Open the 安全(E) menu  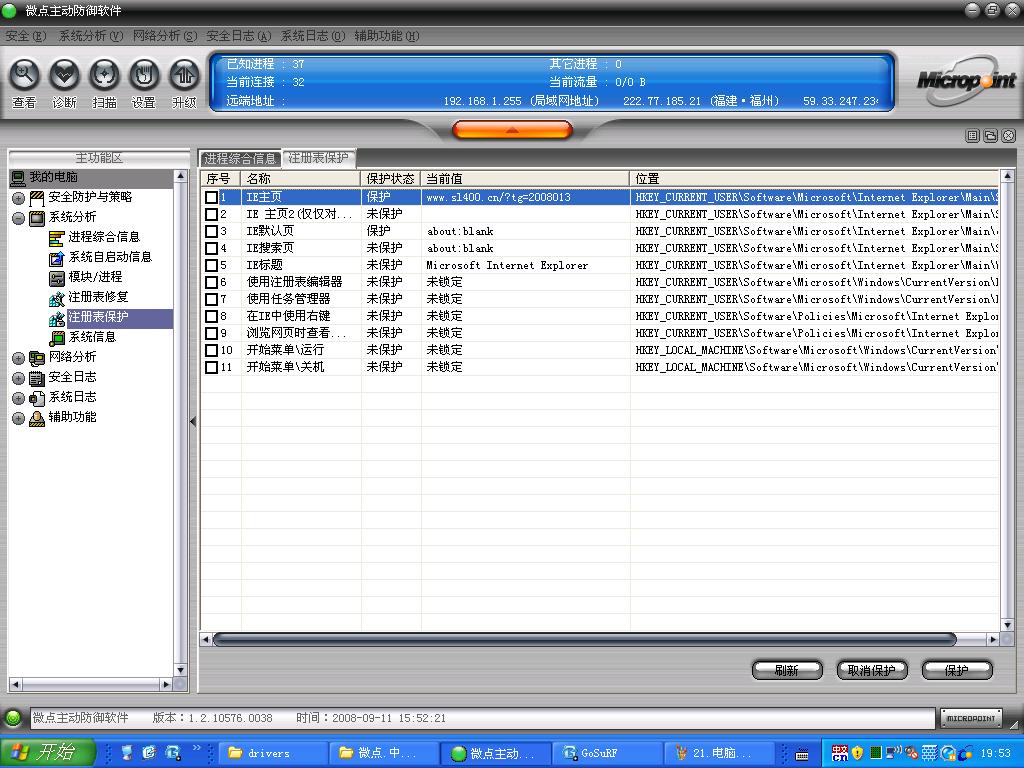click(25, 36)
